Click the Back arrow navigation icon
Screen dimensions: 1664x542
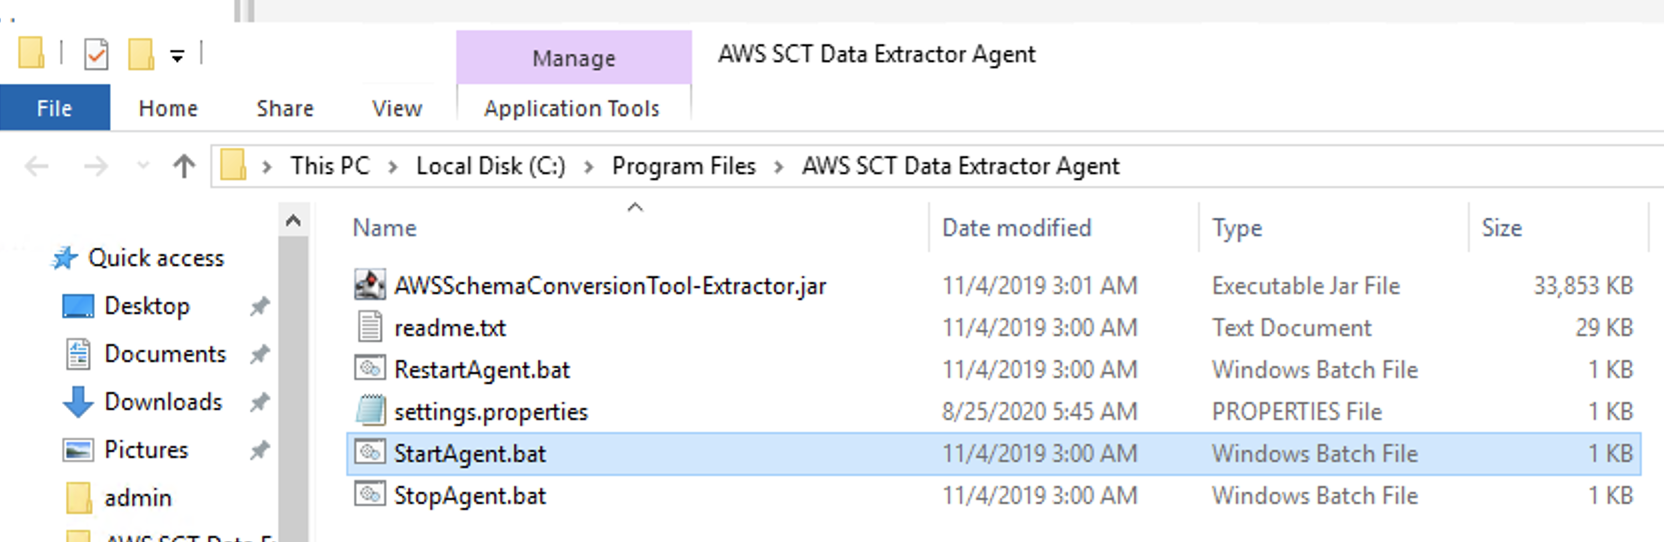[x=37, y=166]
